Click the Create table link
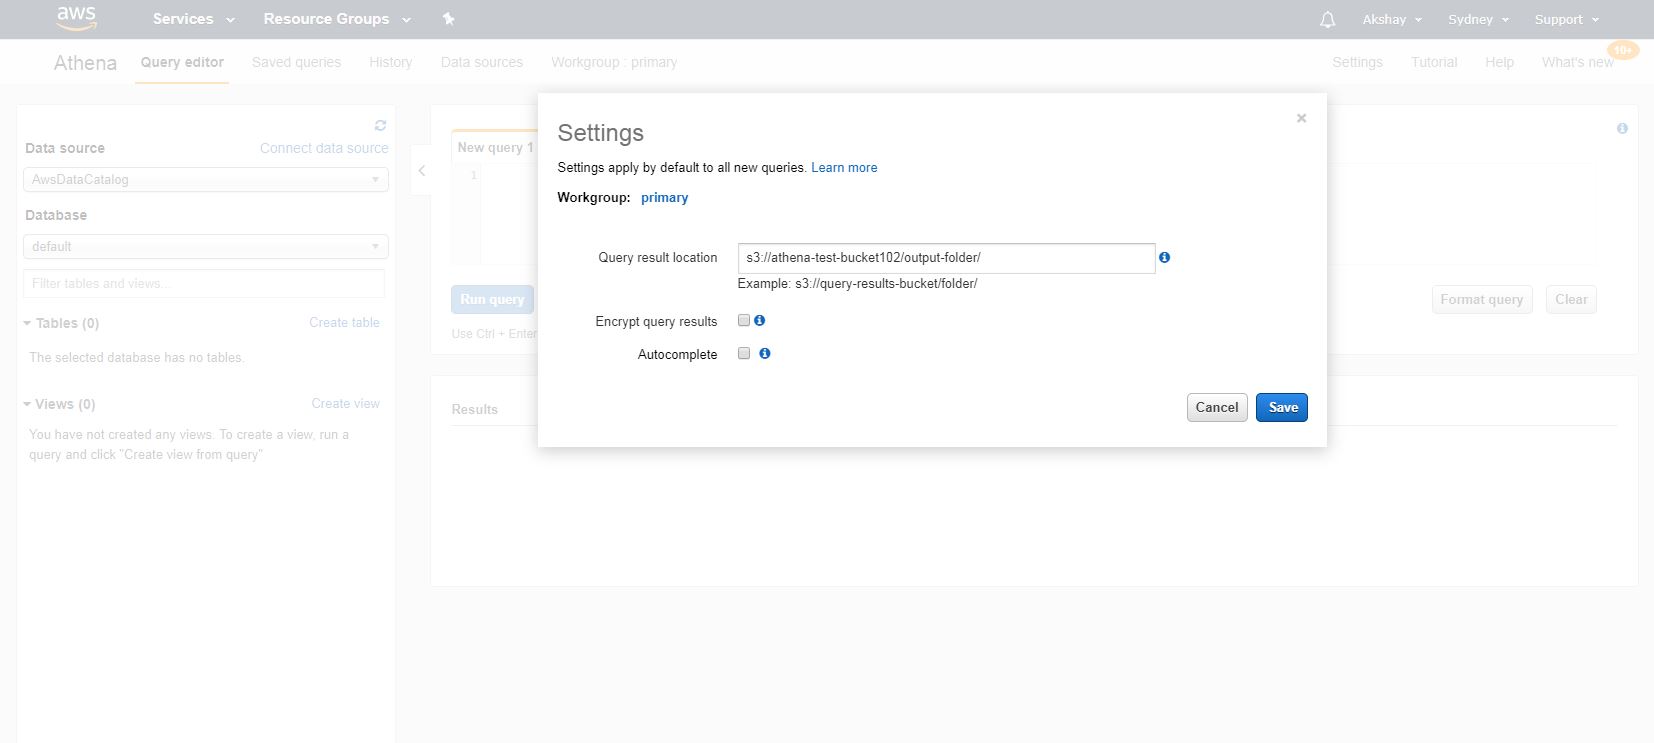The image size is (1654, 743). [x=344, y=322]
